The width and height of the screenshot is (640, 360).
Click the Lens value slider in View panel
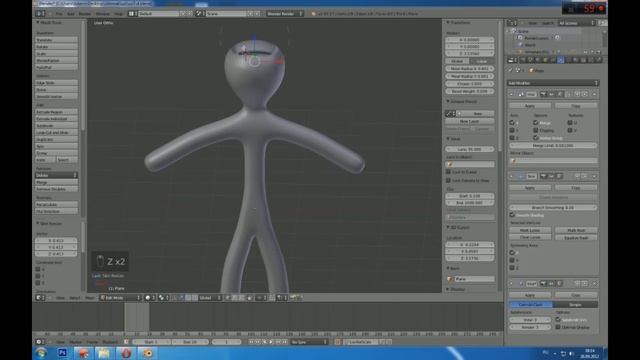(x=470, y=149)
